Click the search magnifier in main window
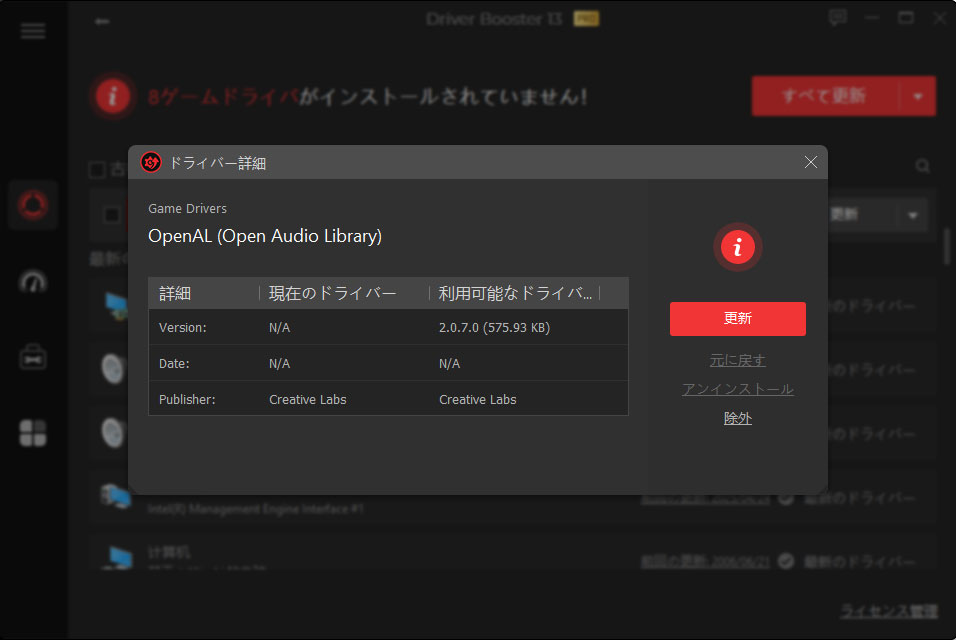The image size is (956, 640). pos(922,165)
